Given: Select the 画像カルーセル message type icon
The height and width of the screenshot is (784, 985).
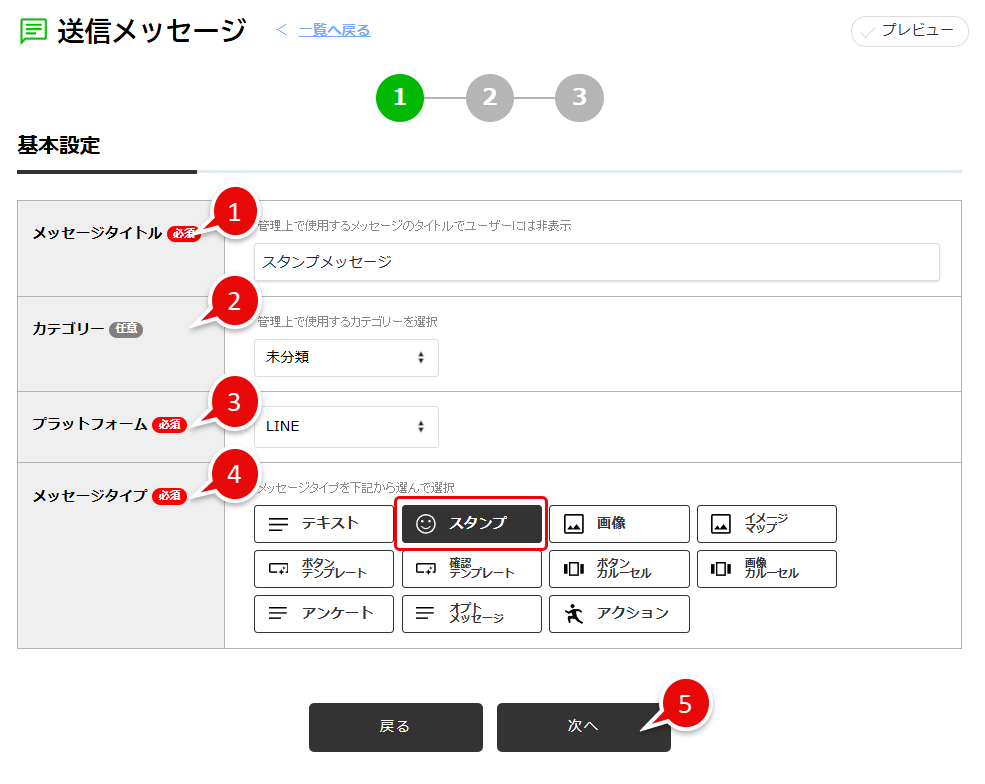Looking at the screenshot, I should (x=766, y=568).
